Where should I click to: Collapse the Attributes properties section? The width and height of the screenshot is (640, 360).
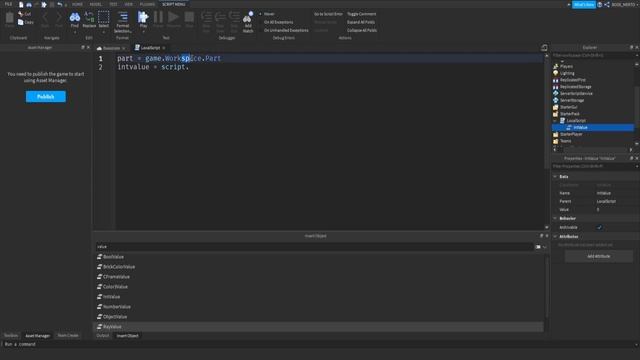[555, 236]
